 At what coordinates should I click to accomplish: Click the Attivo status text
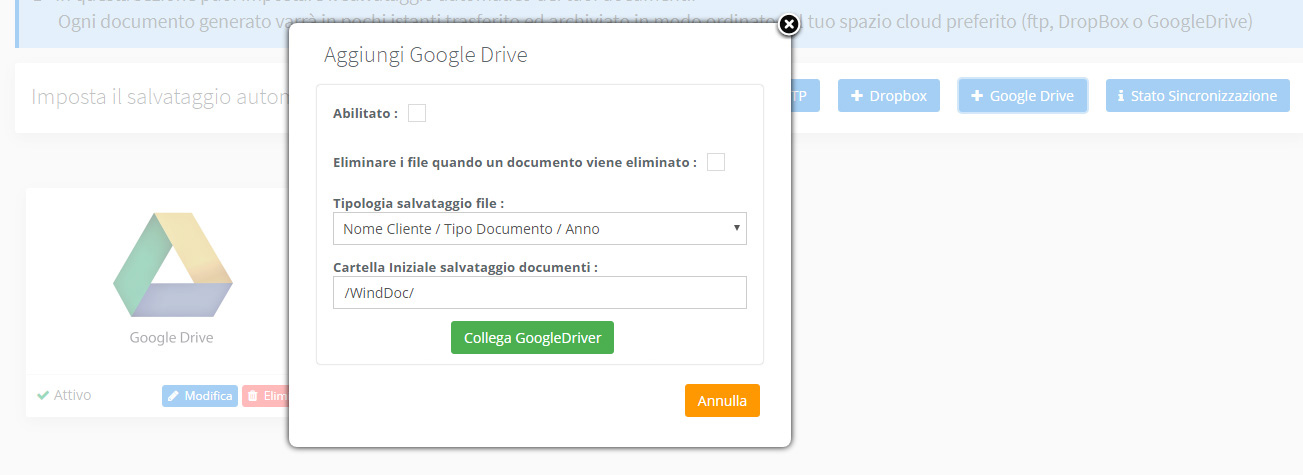pos(73,395)
